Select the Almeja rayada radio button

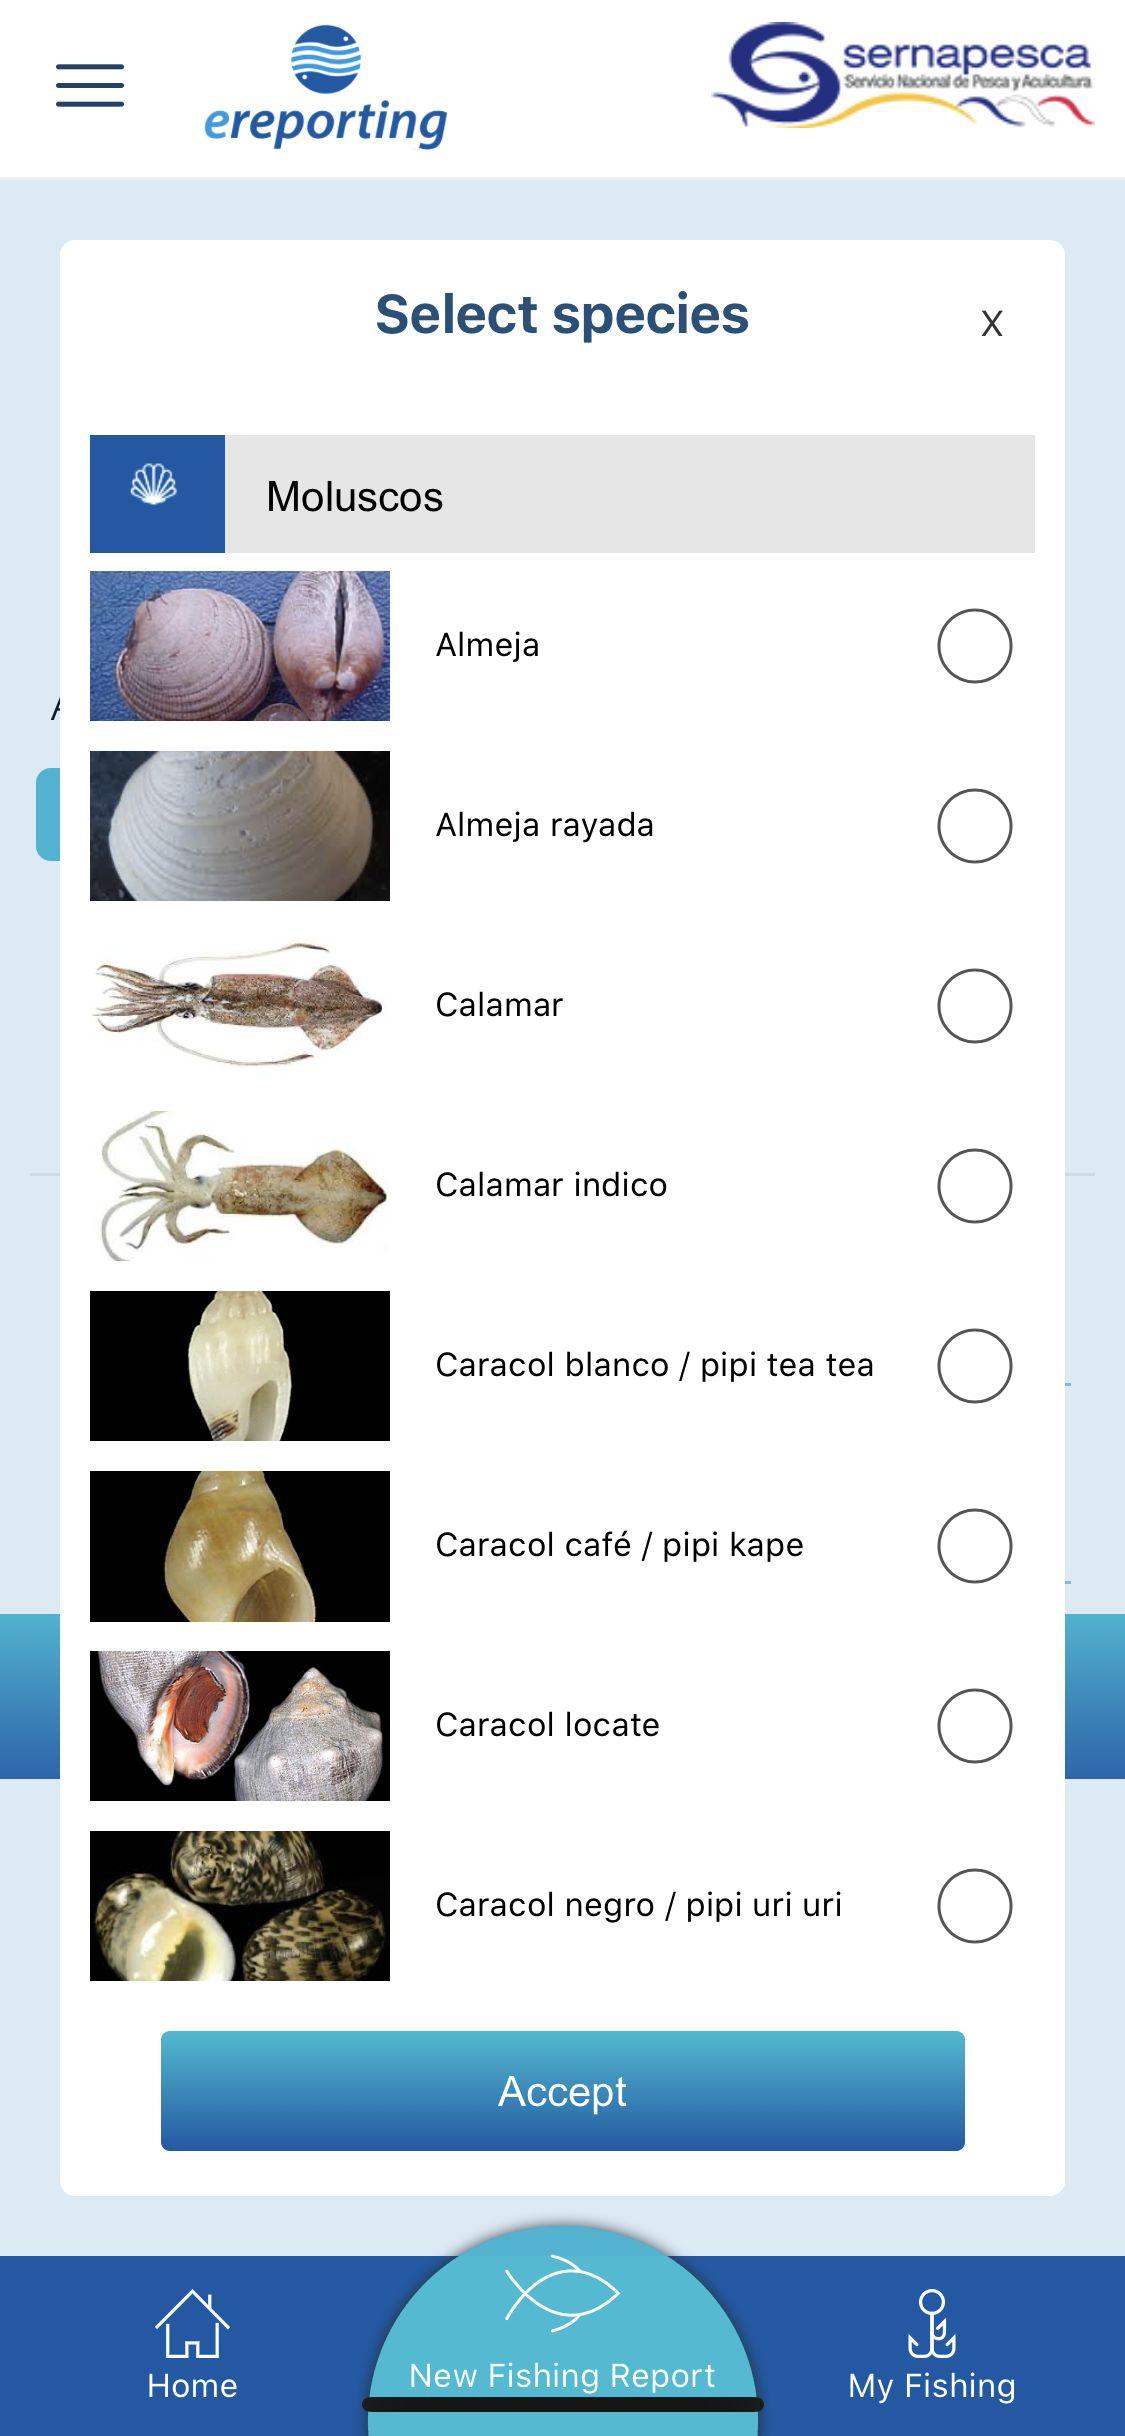pyautogui.click(x=975, y=826)
